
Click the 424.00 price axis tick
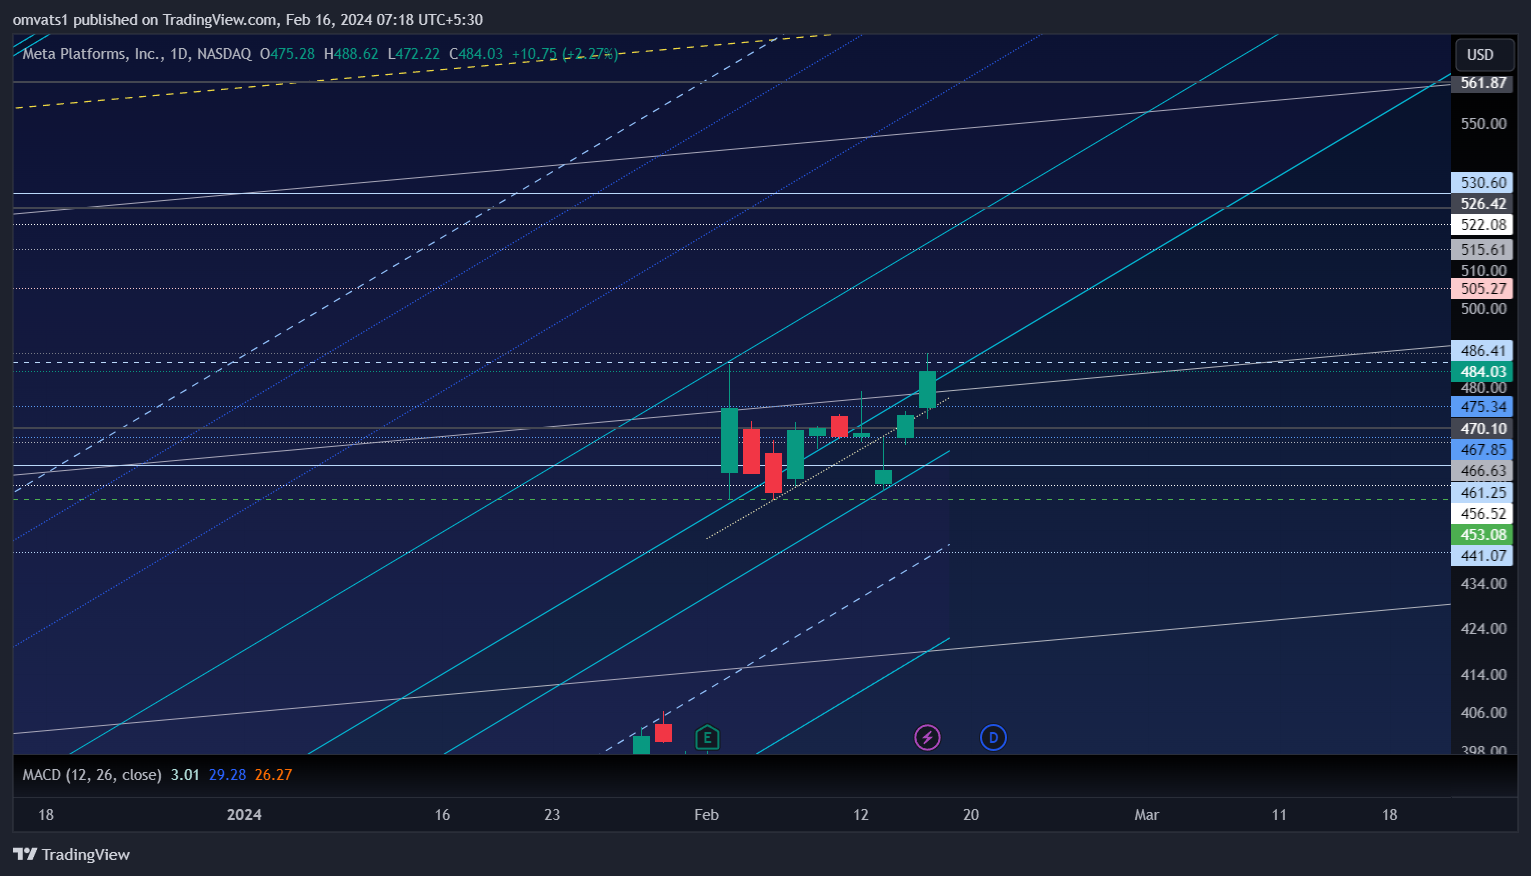pos(1483,629)
